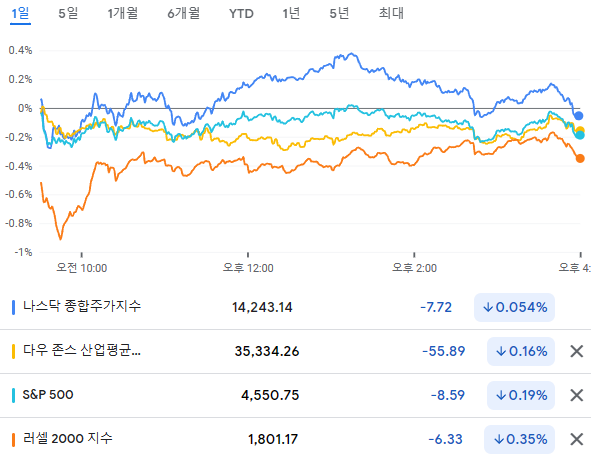This screenshot has width=591, height=456.
Task: Click the orange color marker beside 러셀 2000
Action: coord(14,439)
